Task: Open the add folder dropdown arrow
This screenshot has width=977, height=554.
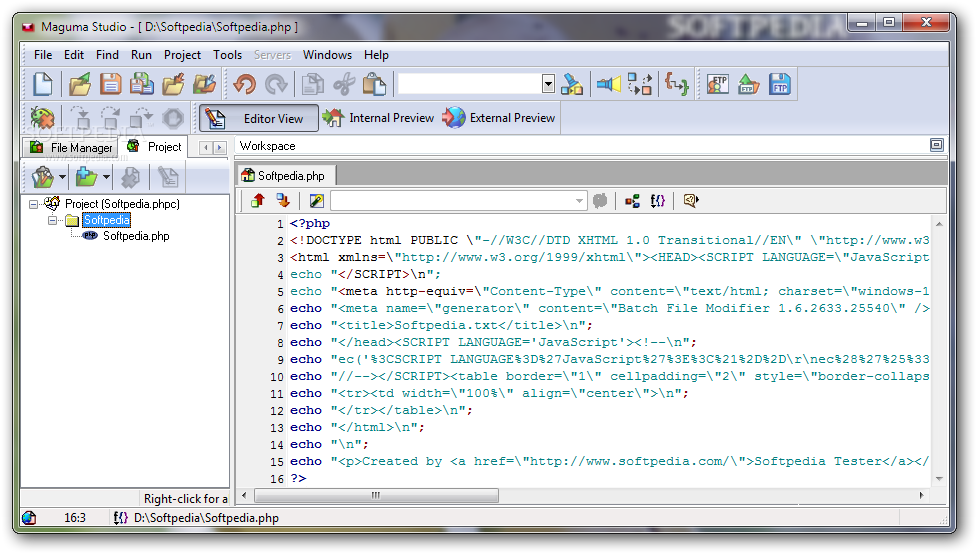Action: tap(107, 178)
